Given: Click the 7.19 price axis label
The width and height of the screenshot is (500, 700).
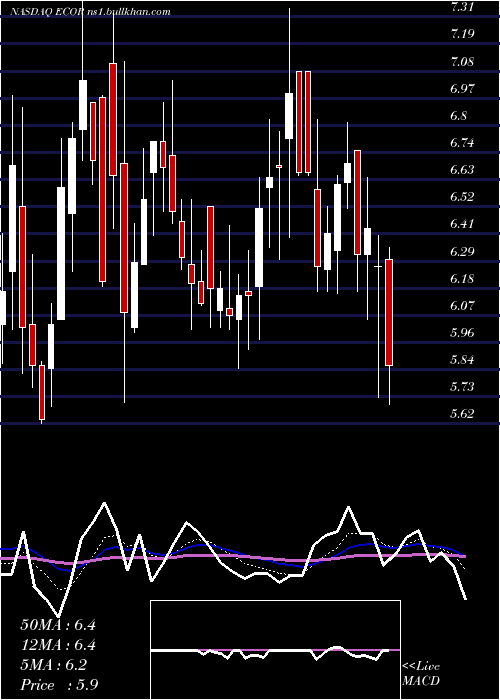Looking at the screenshot, I should (x=462, y=34).
